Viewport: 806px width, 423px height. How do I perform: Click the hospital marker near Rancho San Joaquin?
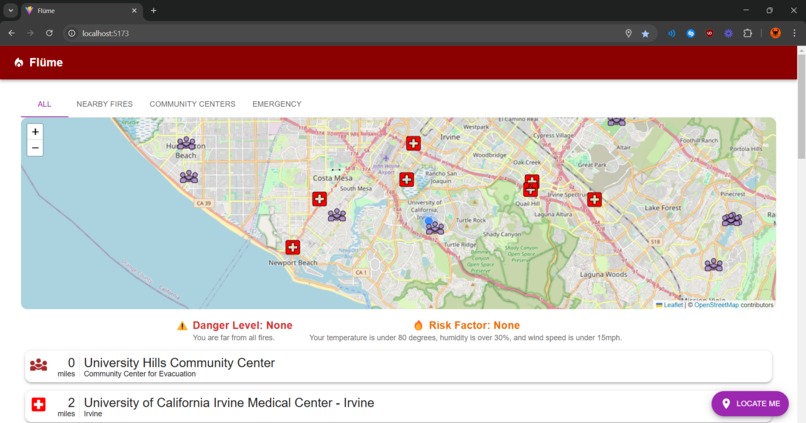click(407, 179)
